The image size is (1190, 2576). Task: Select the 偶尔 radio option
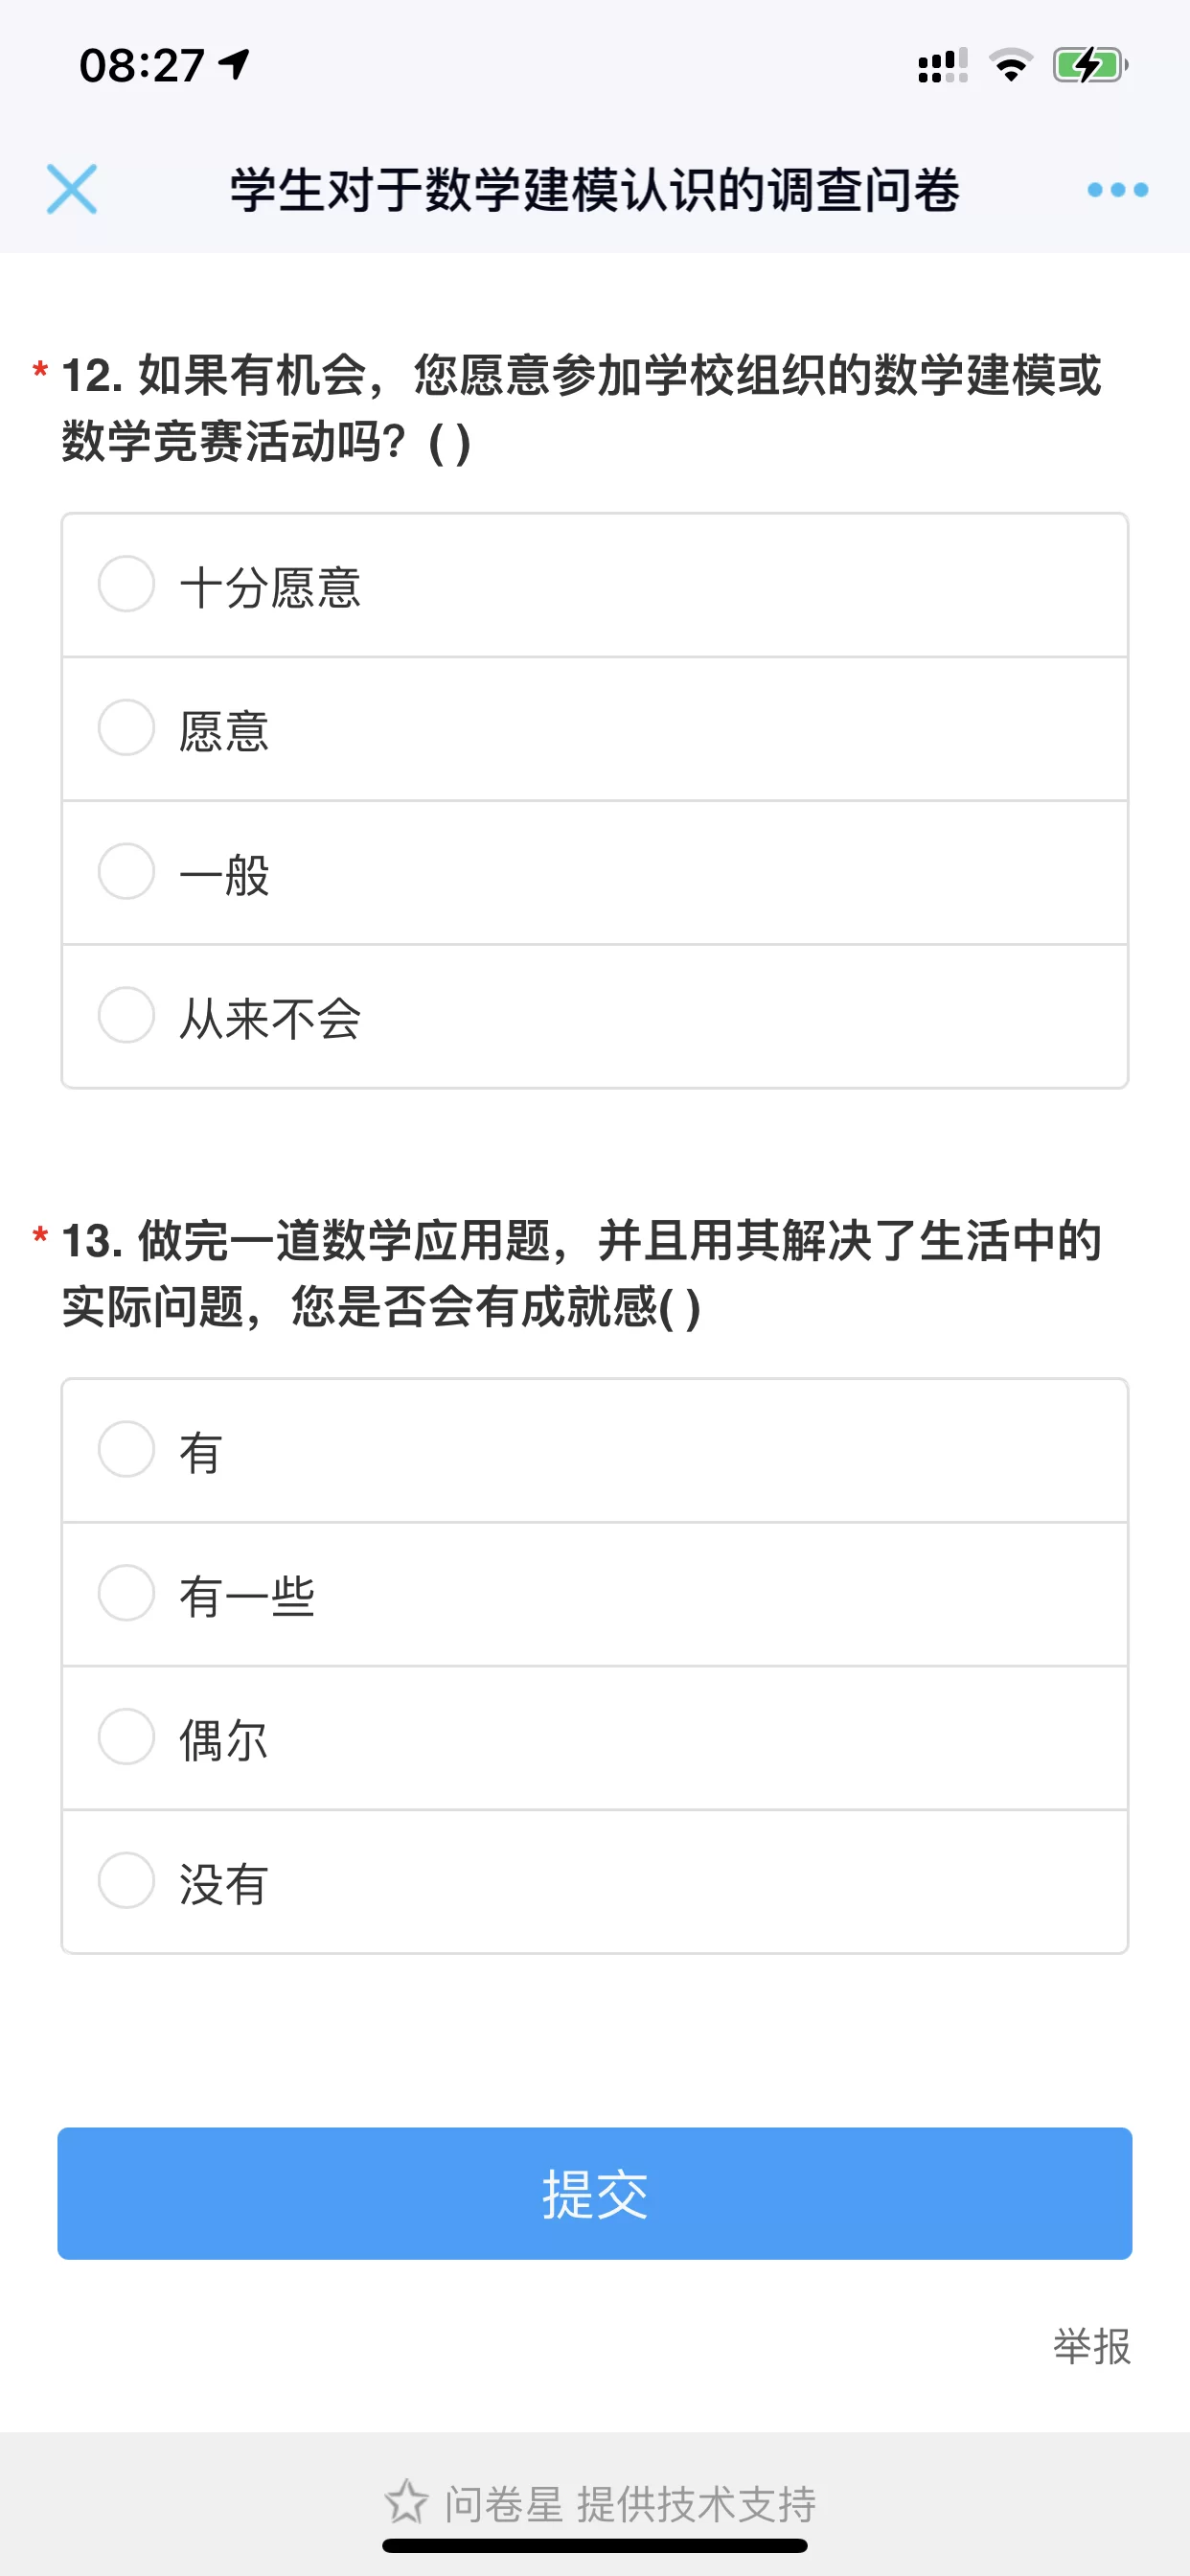point(127,1736)
